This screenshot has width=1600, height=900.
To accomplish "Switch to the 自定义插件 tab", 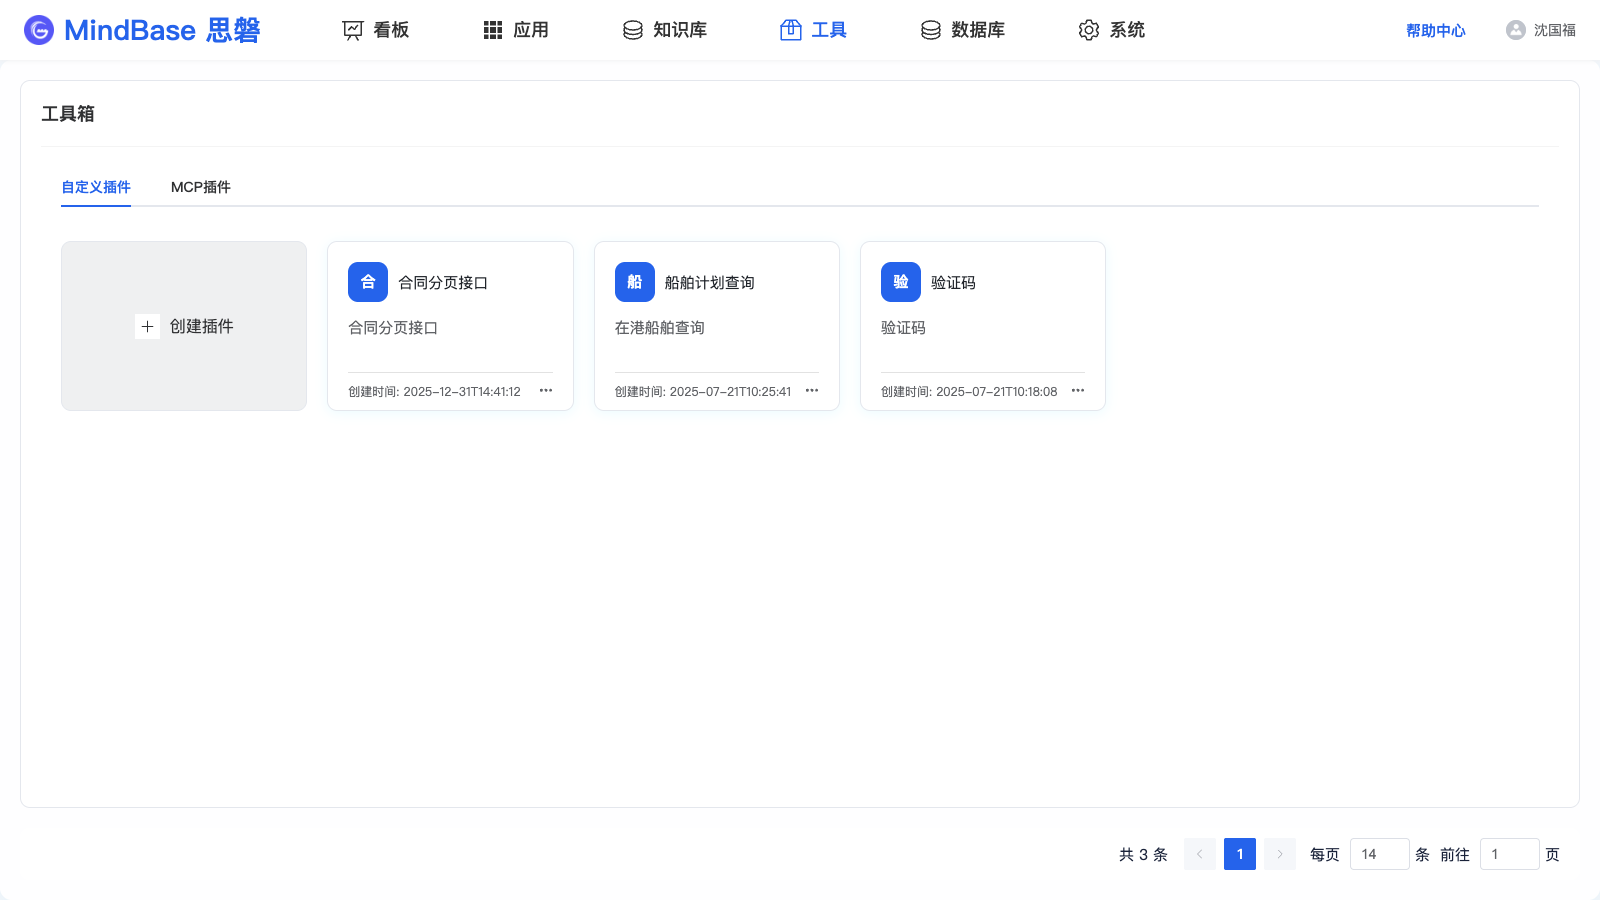I will tap(96, 187).
